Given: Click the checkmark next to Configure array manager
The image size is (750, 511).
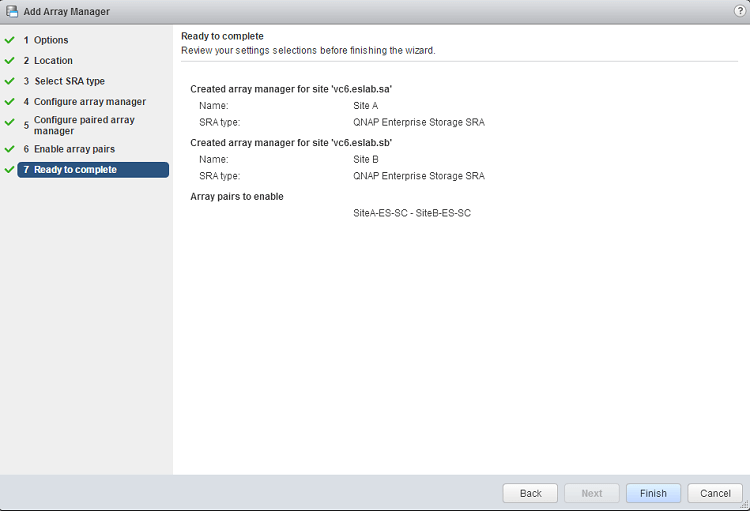Looking at the screenshot, I should 9,102.
